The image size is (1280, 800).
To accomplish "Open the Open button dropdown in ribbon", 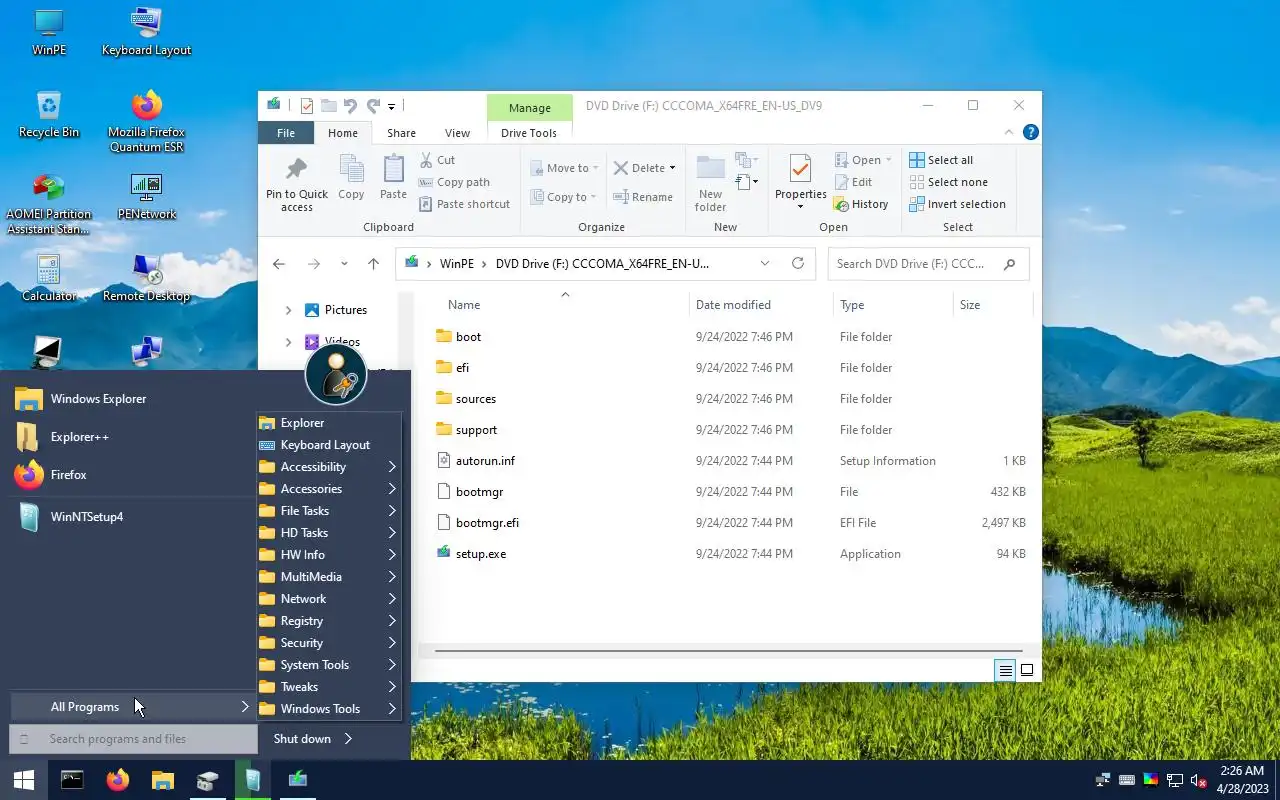I will (888, 160).
